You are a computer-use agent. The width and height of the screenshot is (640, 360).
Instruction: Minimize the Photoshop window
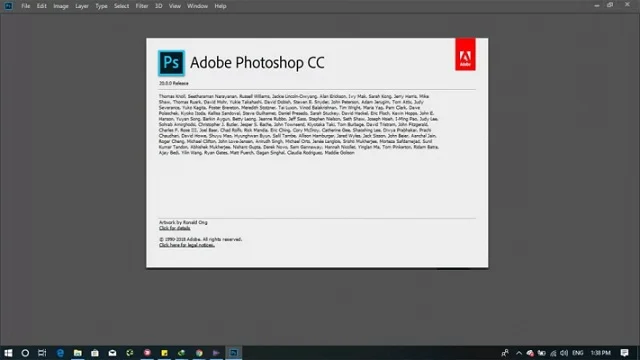(x=597, y=5)
